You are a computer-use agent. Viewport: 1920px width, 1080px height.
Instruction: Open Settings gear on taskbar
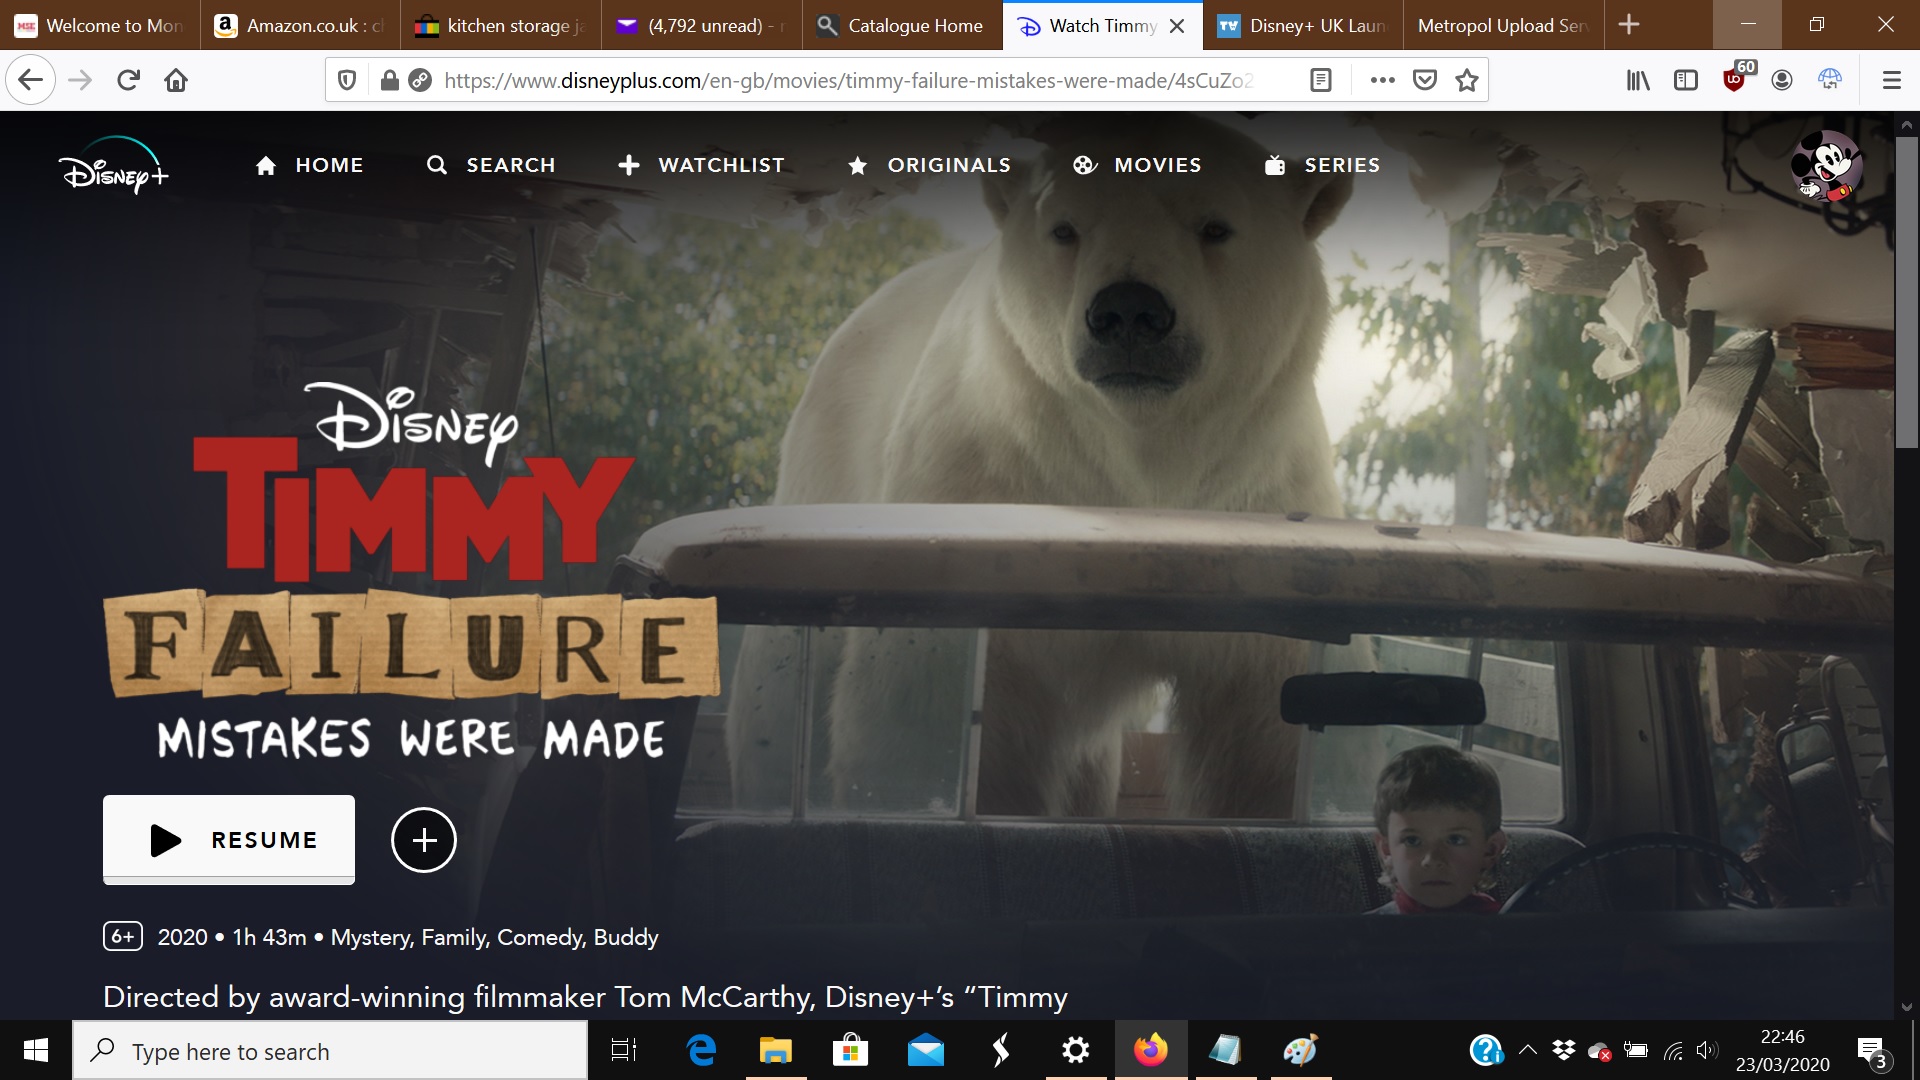point(1076,1050)
